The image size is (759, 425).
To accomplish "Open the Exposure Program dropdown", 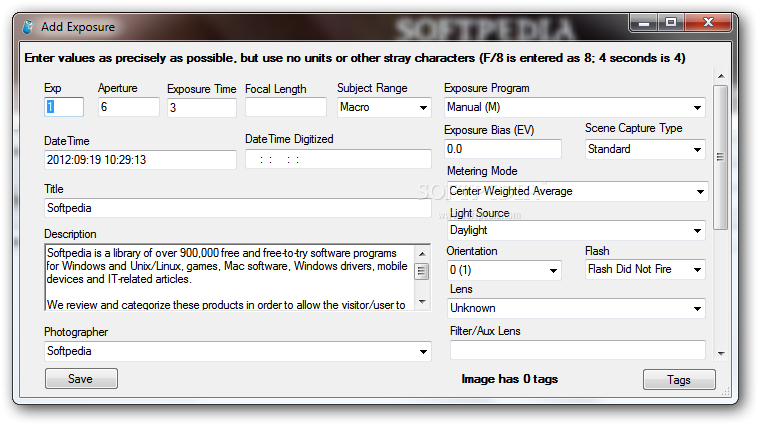I will coord(575,107).
